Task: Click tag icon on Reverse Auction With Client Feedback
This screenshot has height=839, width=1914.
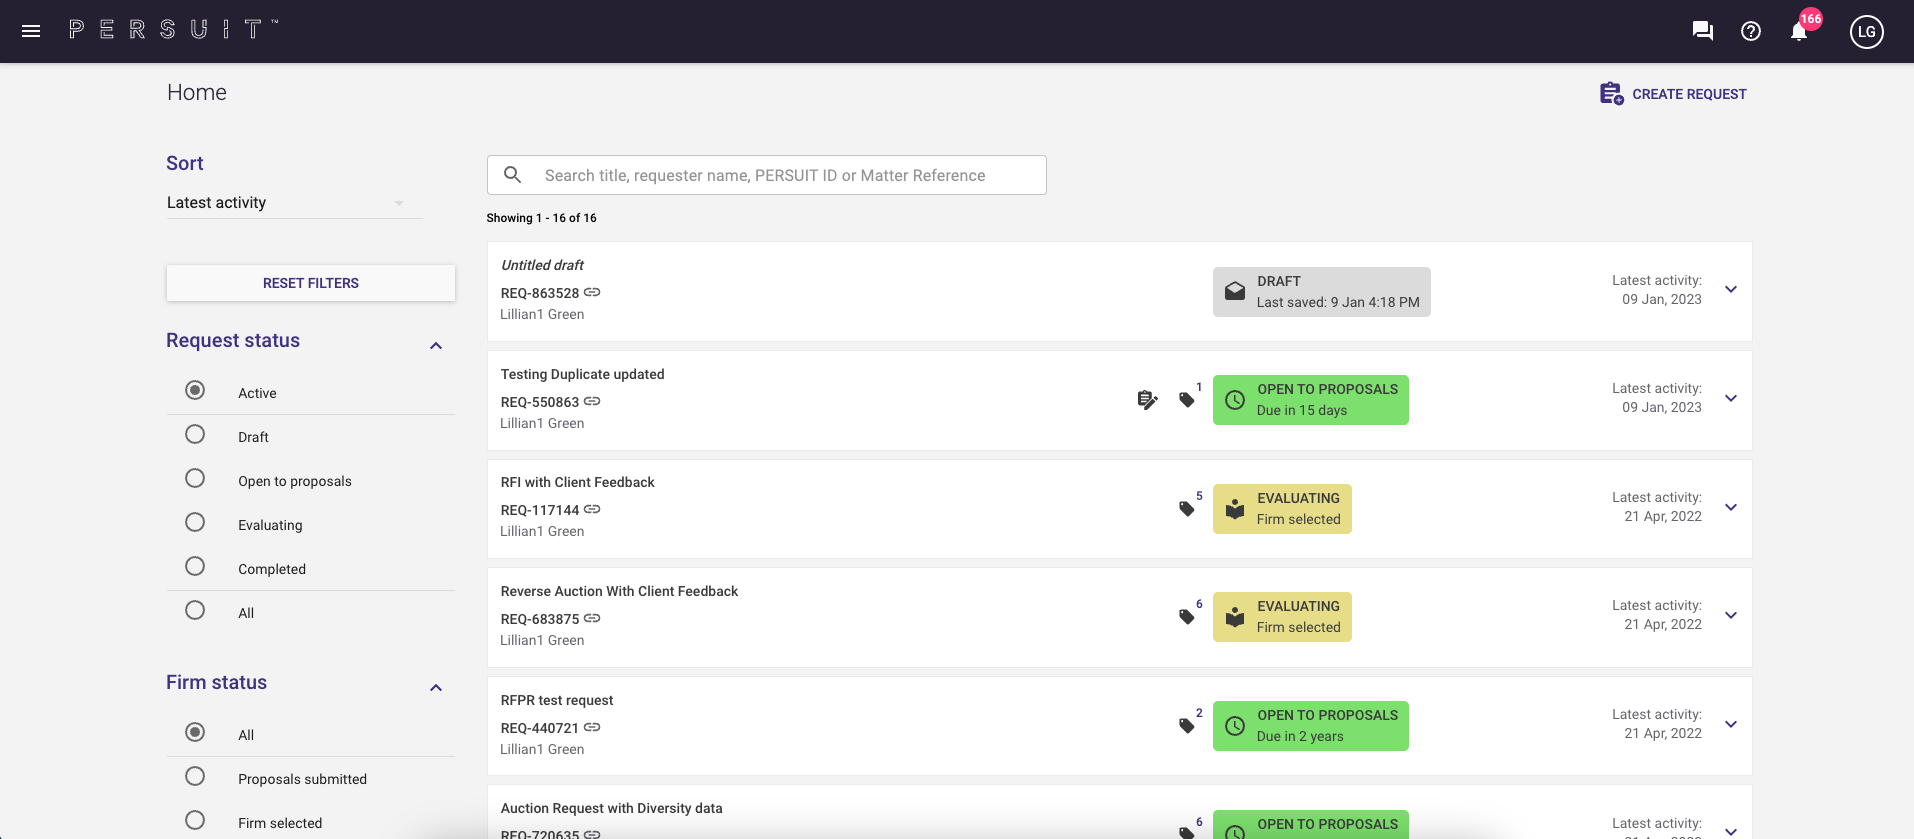Action: click(1187, 617)
